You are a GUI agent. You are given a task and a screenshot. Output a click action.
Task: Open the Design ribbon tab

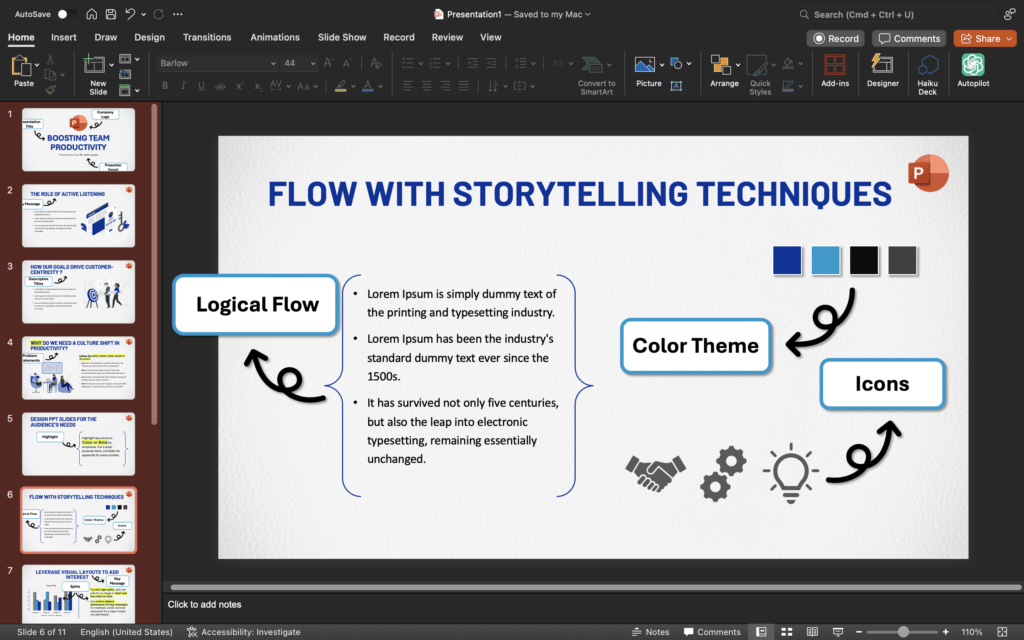(x=149, y=37)
